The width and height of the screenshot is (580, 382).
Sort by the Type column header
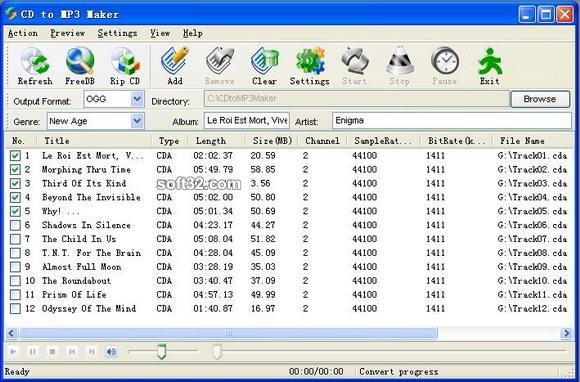pyautogui.click(x=169, y=141)
